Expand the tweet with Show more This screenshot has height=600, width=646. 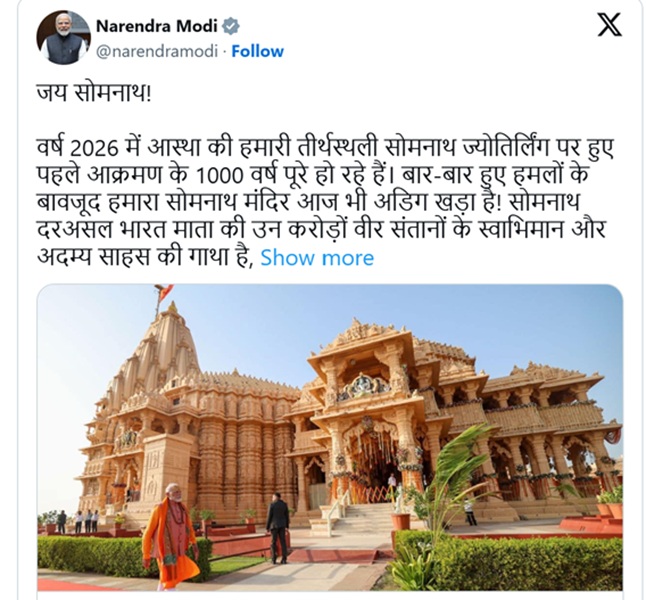pos(317,258)
